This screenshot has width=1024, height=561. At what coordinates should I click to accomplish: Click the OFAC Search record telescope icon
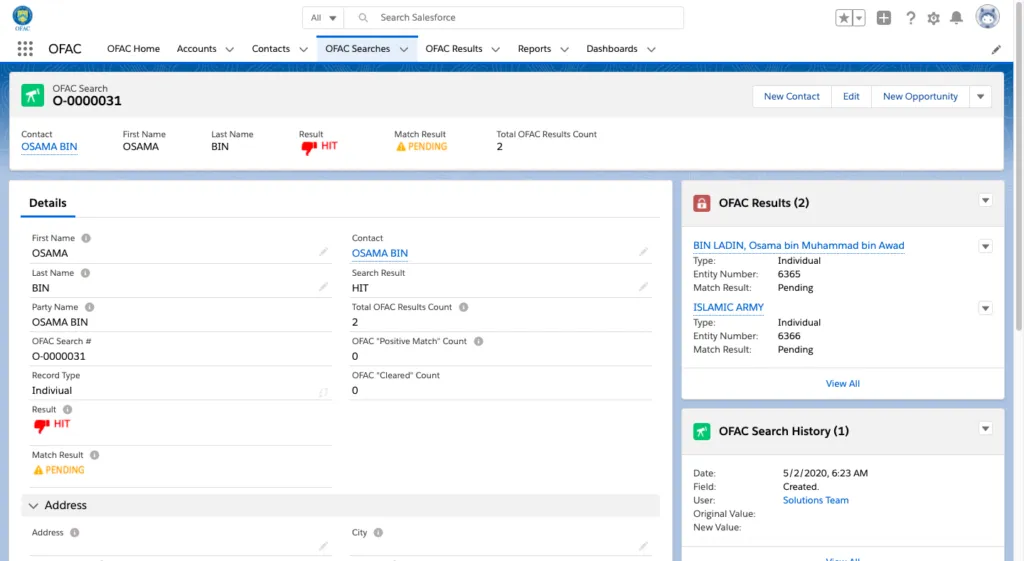click(x=33, y=95)
